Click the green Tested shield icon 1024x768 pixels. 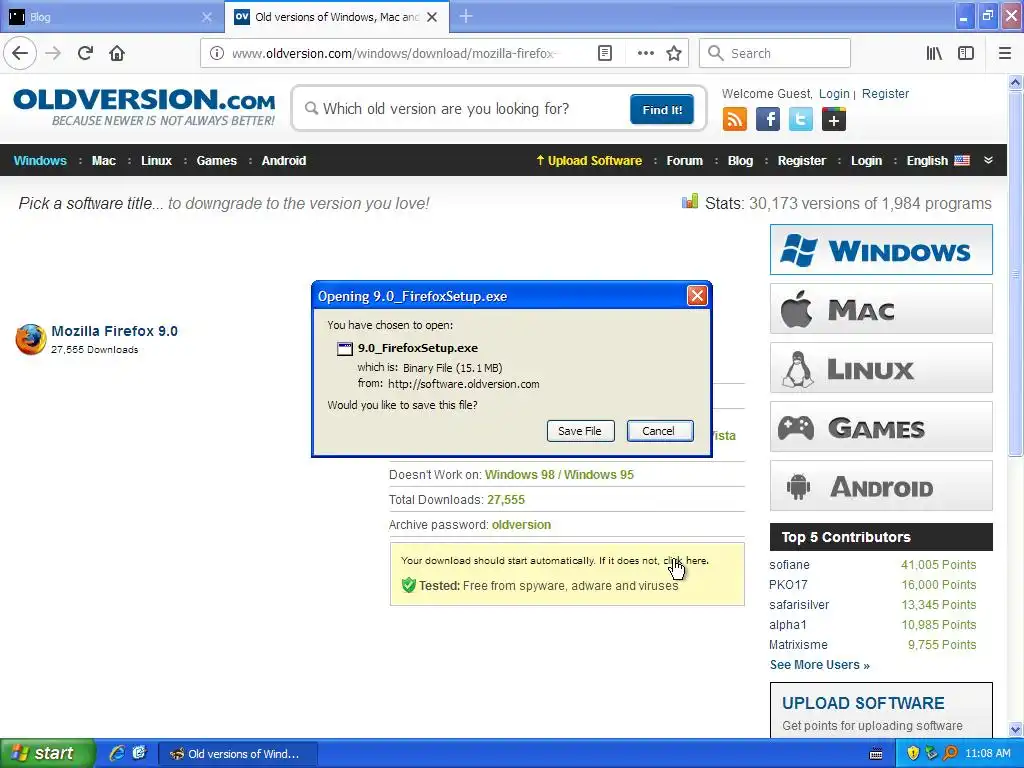pos(408,585)
